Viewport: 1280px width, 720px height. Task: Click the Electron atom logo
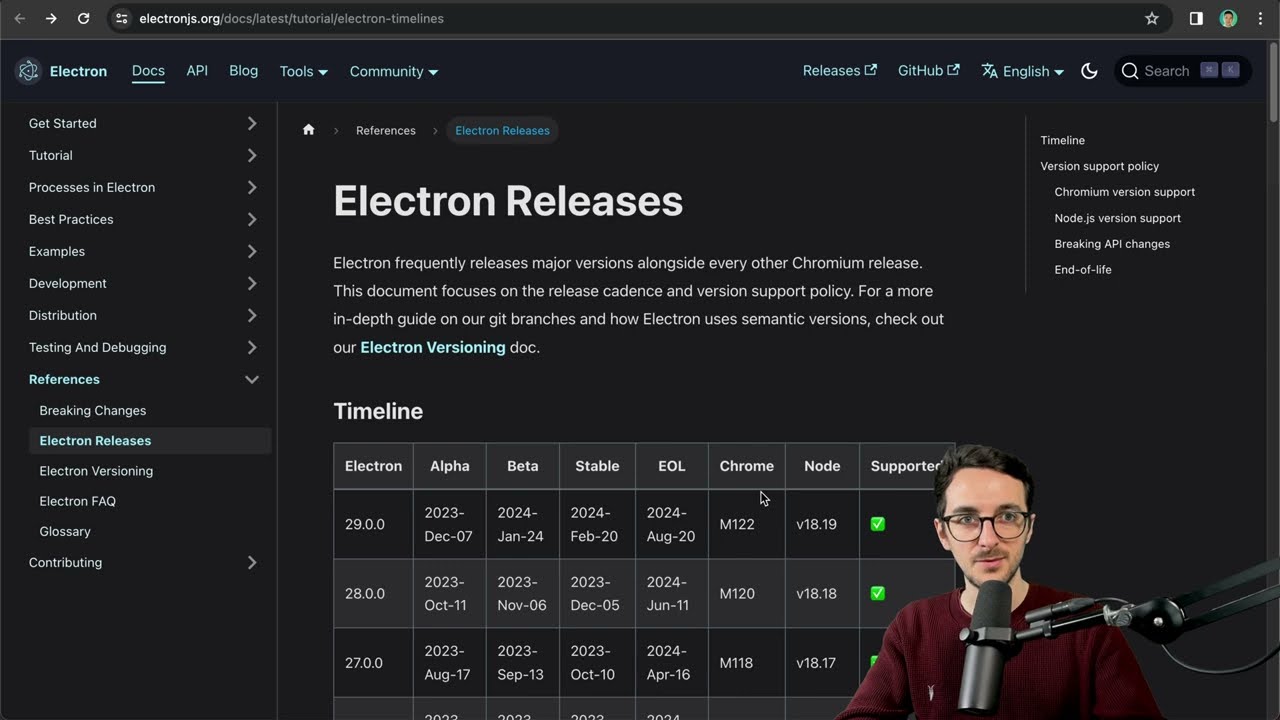pos(28,71)
